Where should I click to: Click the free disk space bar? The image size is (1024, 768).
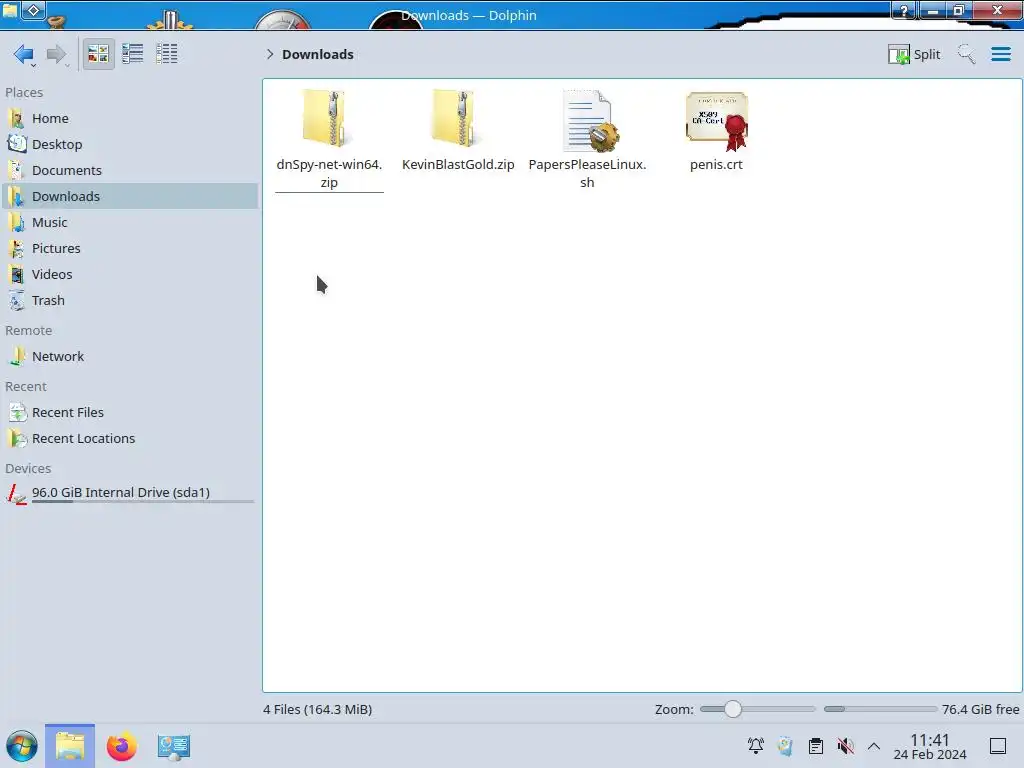pos(880,709)
